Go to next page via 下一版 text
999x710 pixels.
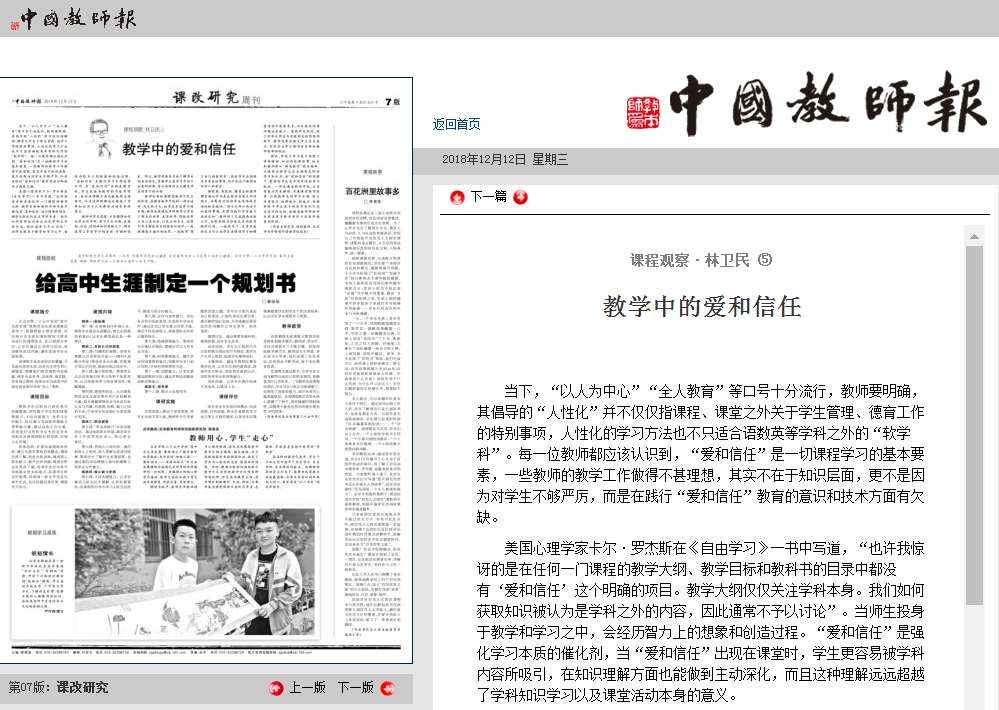(x=356, y=688)
